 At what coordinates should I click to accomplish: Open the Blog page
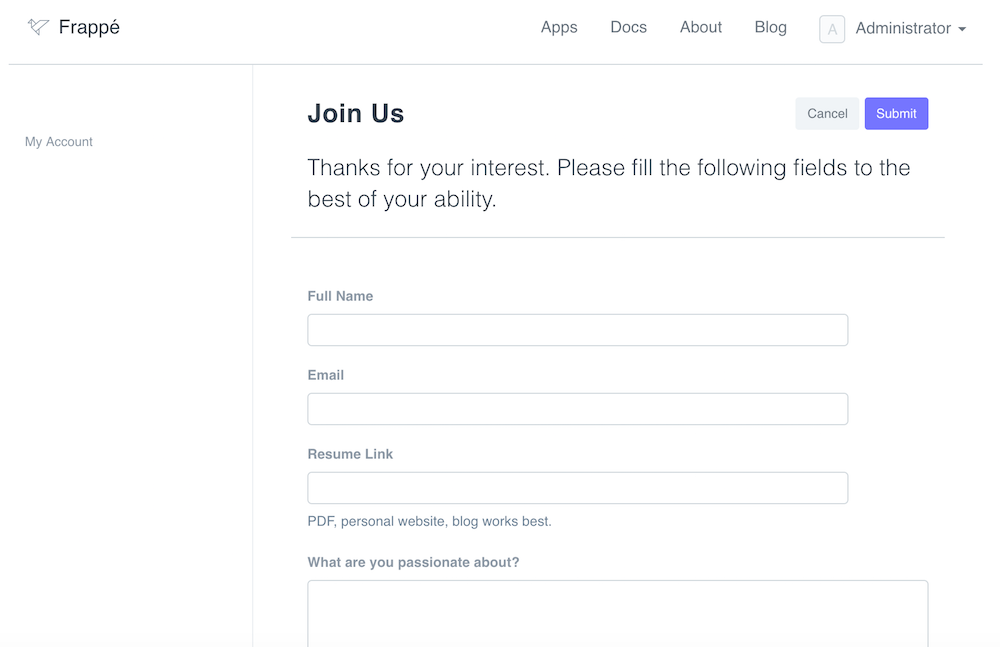pyautogui.click(x=770, y=28)
